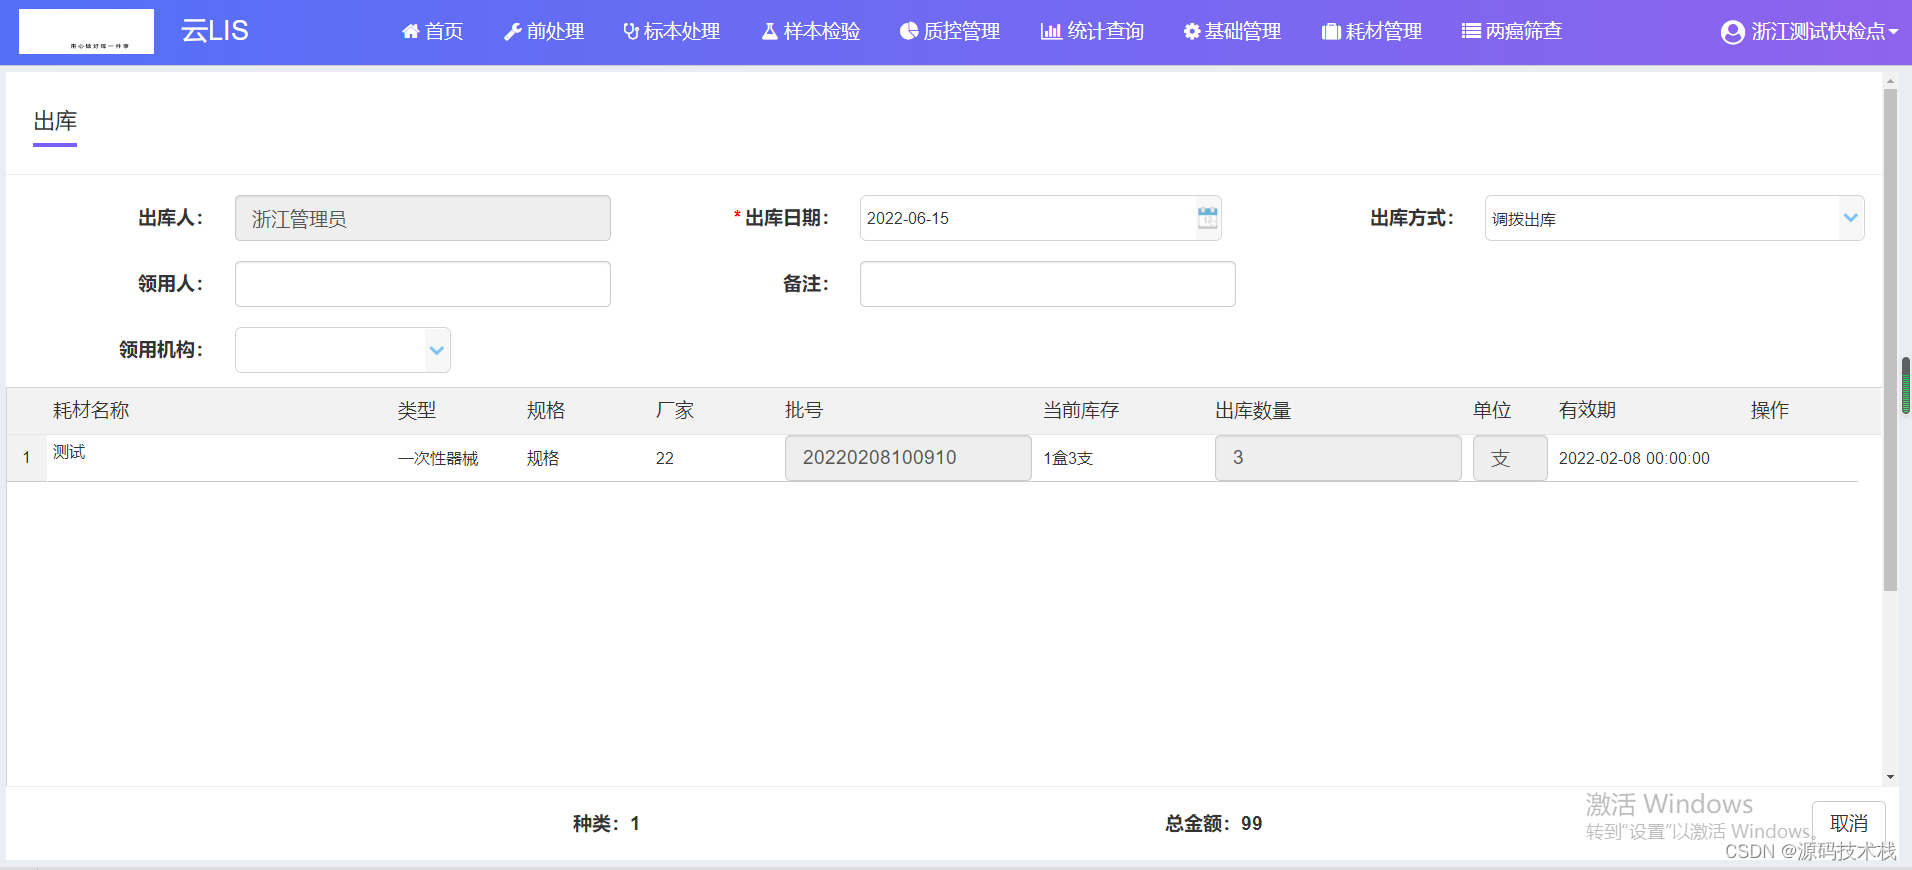Click the vertical scrollbar thumb

[x=1890, y=340]
